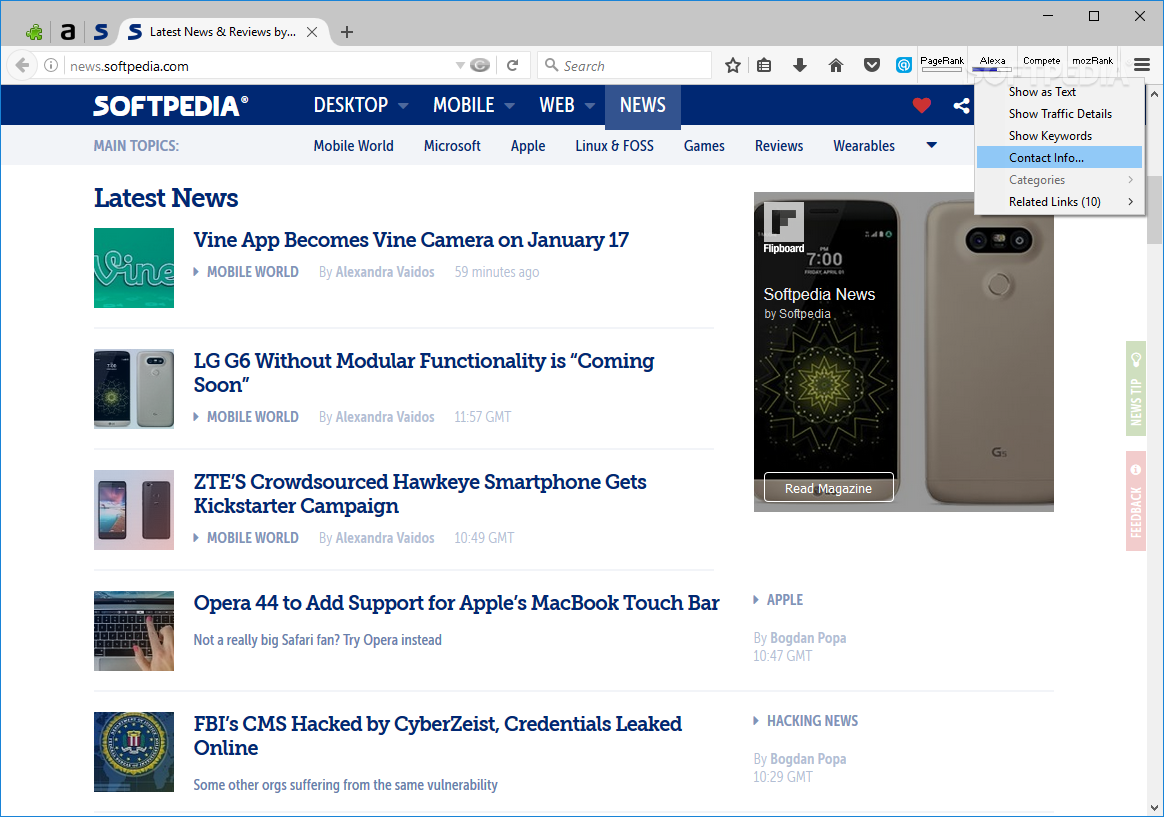Click the Vine article thumbnail
Screen dimensions: 1164x817
[x=134, y=268]
